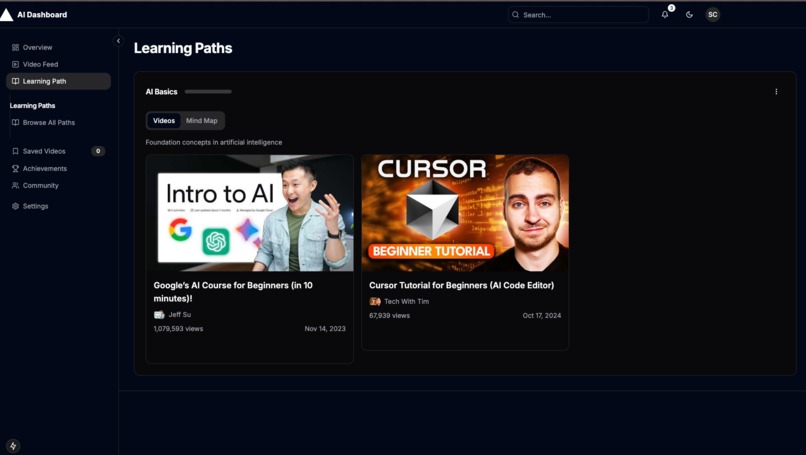The image size is (806, 455).
Task: Click the Jeff Su channel name
Action: click(x=179, y=315)
